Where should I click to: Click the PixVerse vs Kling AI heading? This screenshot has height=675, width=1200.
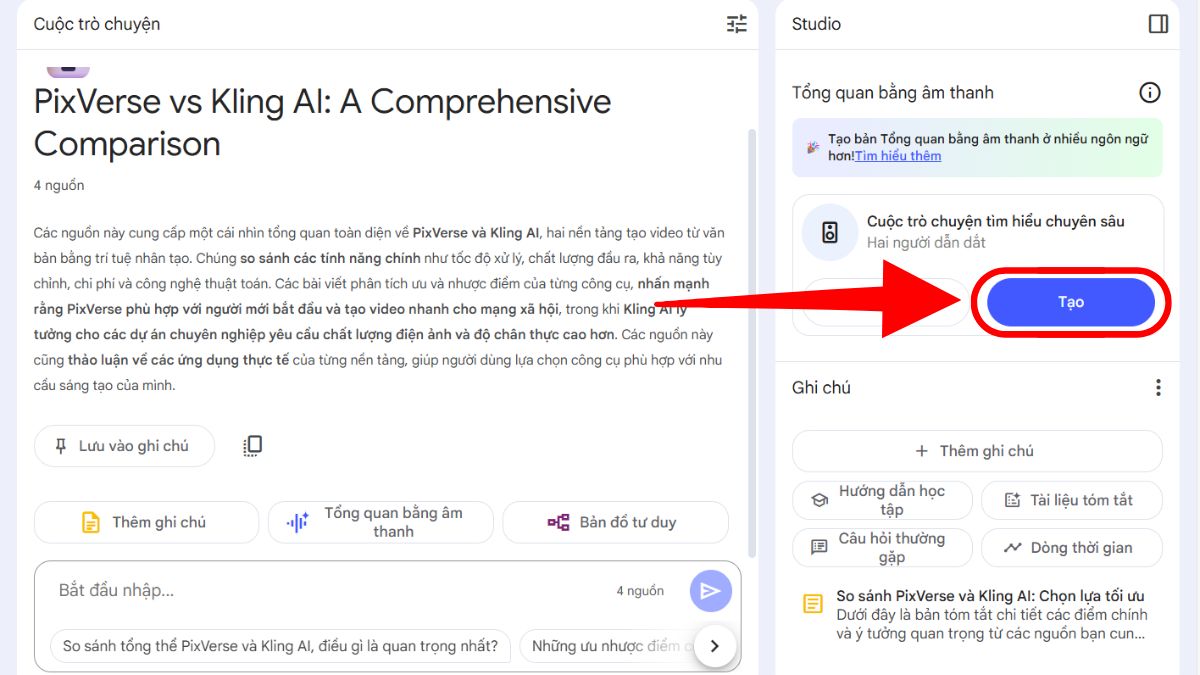click(x=322, y=122)
